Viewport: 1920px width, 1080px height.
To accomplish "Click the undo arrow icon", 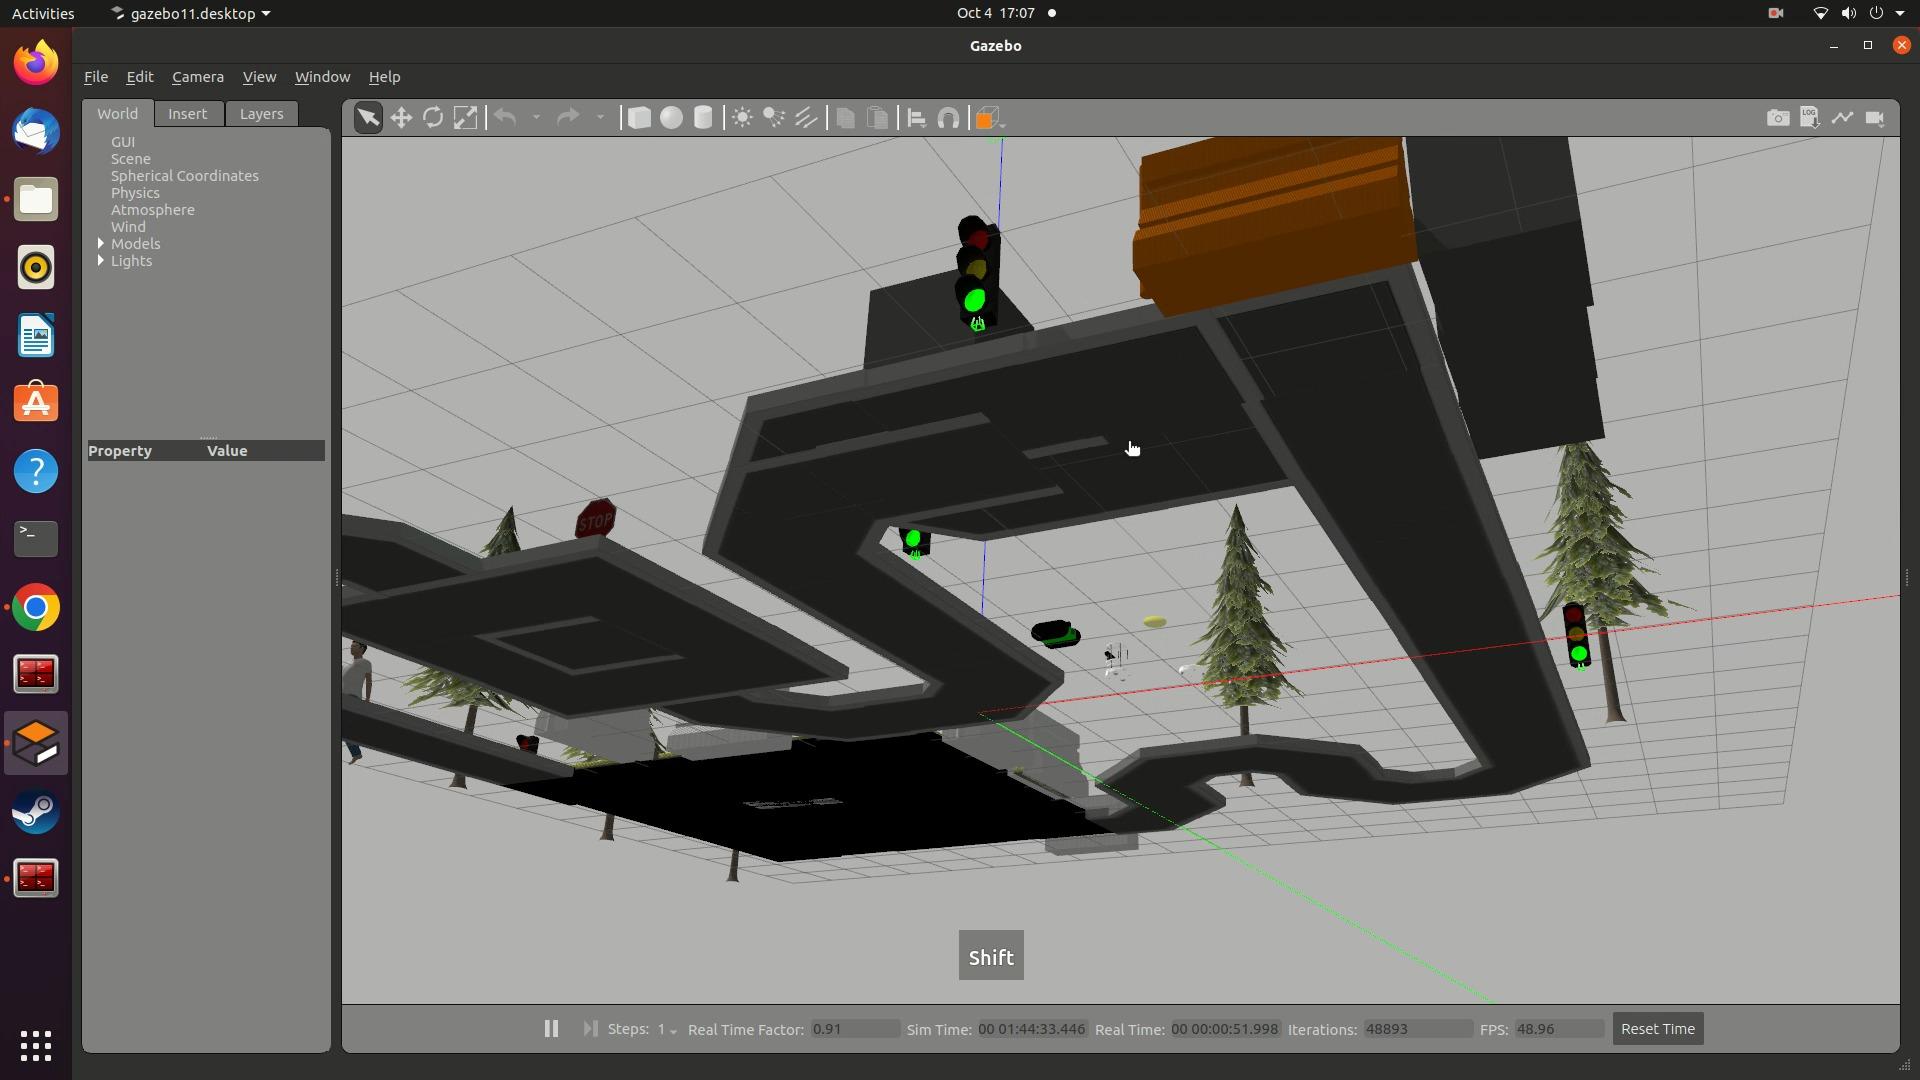I will pyautogui.click(x=505, y=118).
